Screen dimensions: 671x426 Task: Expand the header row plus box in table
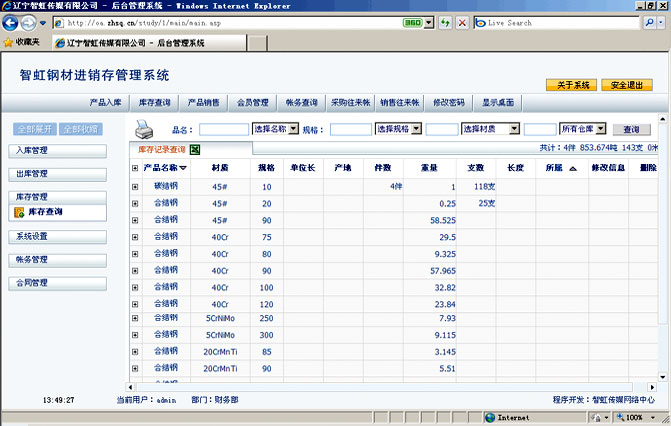point(135,168)
